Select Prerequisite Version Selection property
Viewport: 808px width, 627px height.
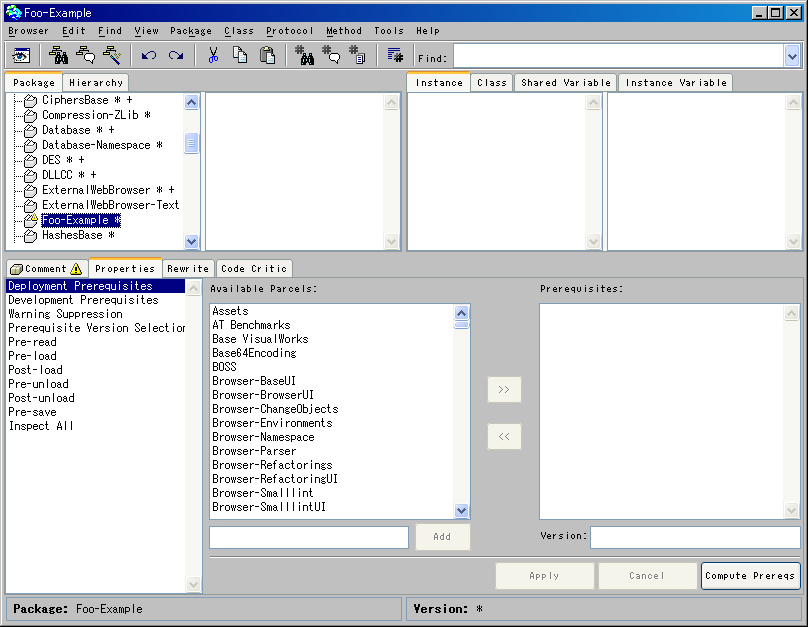pyautogui.click(x=96, y=328)
